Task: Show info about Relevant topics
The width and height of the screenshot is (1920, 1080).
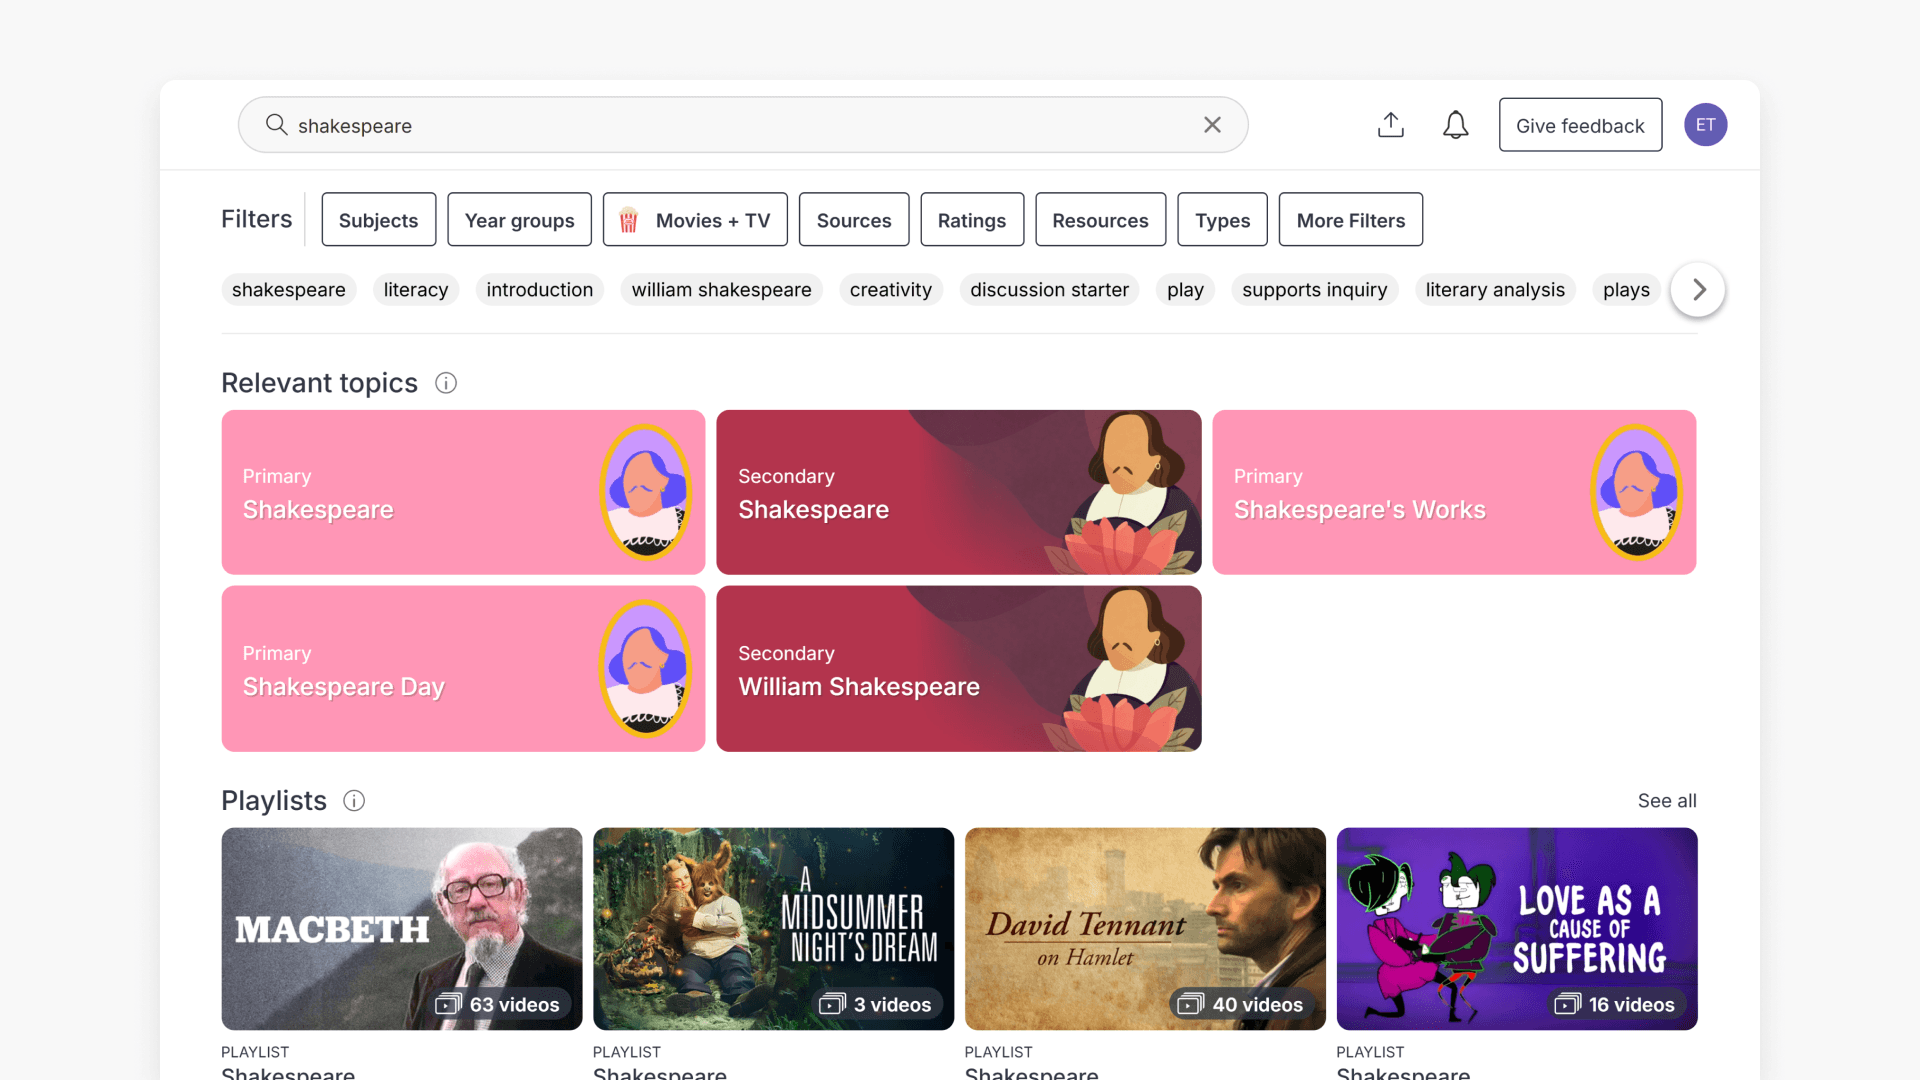Action: click(446, 383)
